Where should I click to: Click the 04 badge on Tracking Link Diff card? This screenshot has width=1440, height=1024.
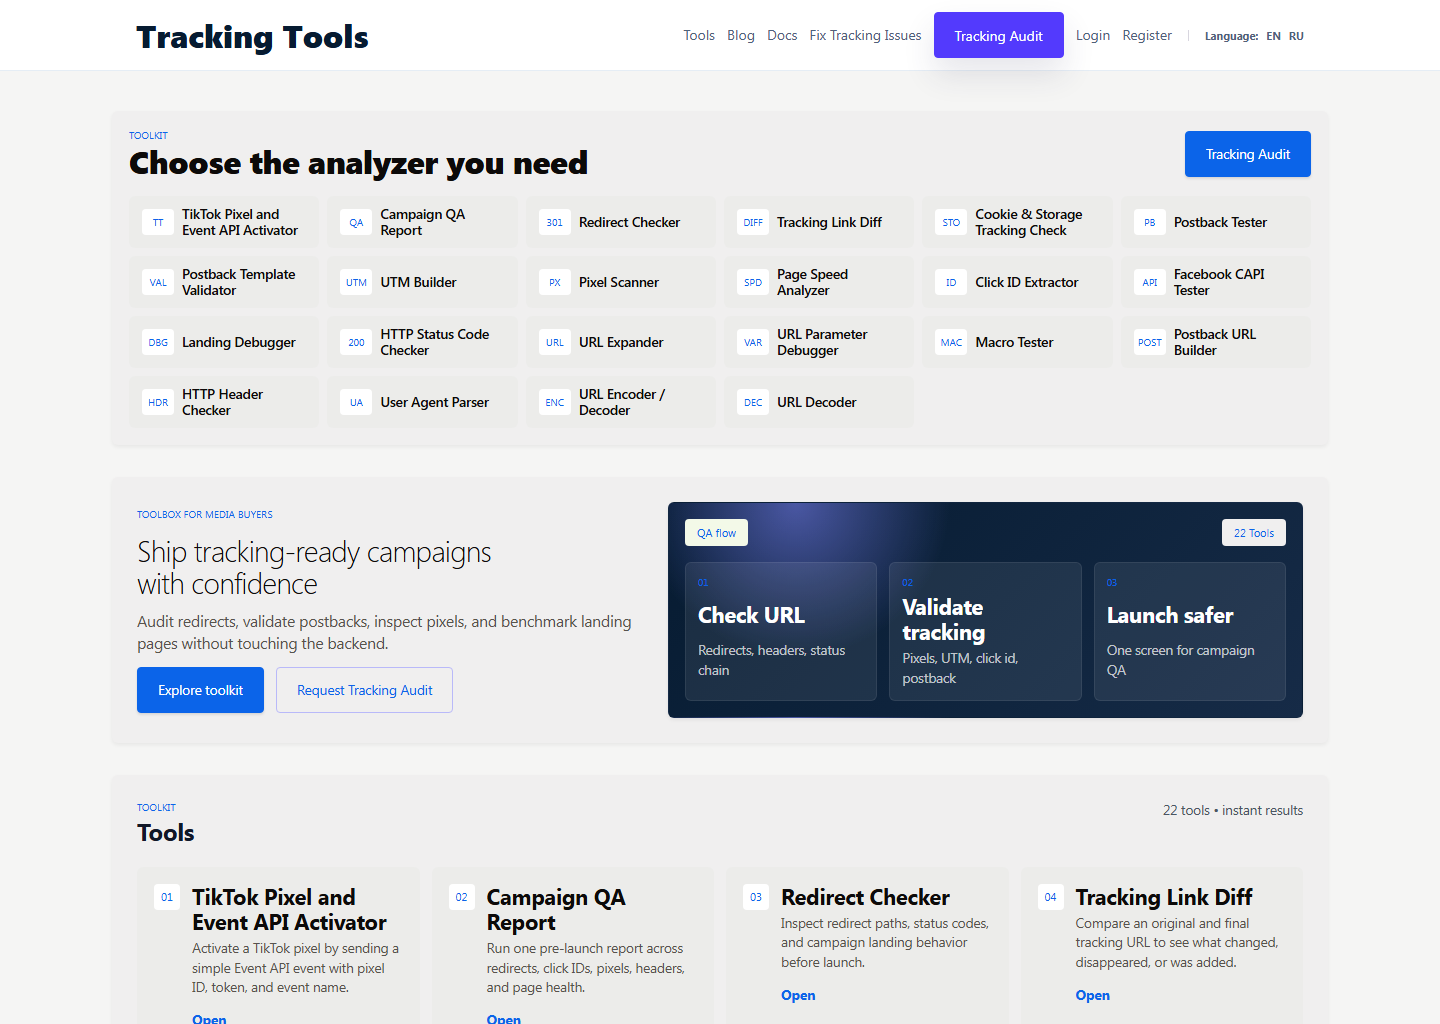[x=1050, y=897]
